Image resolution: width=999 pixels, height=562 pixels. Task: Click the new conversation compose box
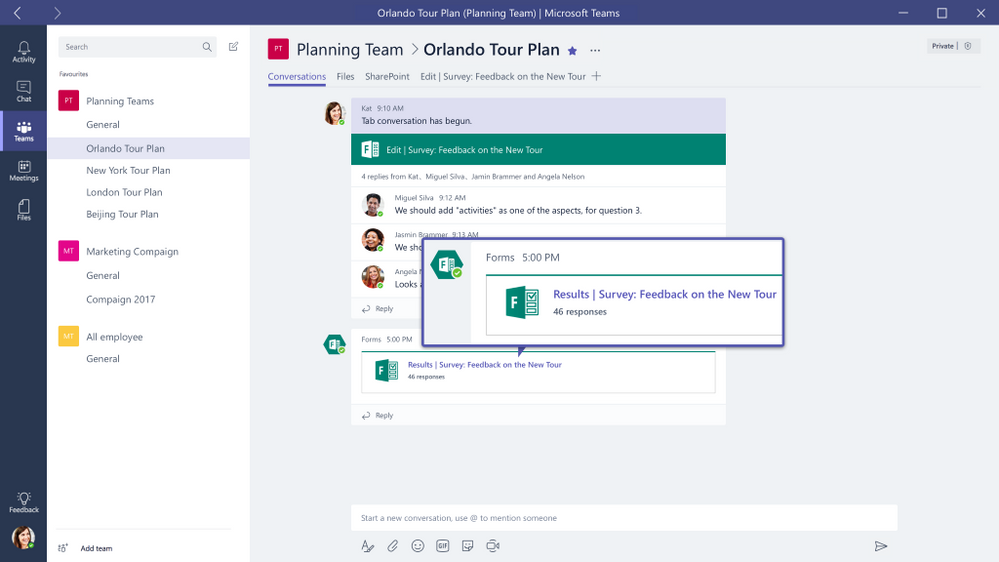pos(624,518)
